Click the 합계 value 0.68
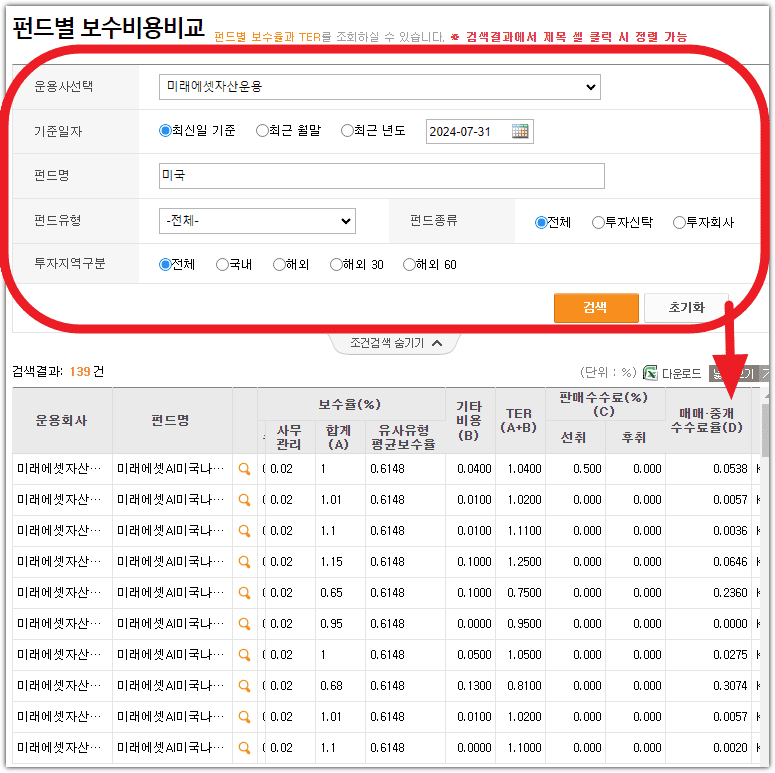This screenshot has width=775, height=773. [x=331, y=686]
